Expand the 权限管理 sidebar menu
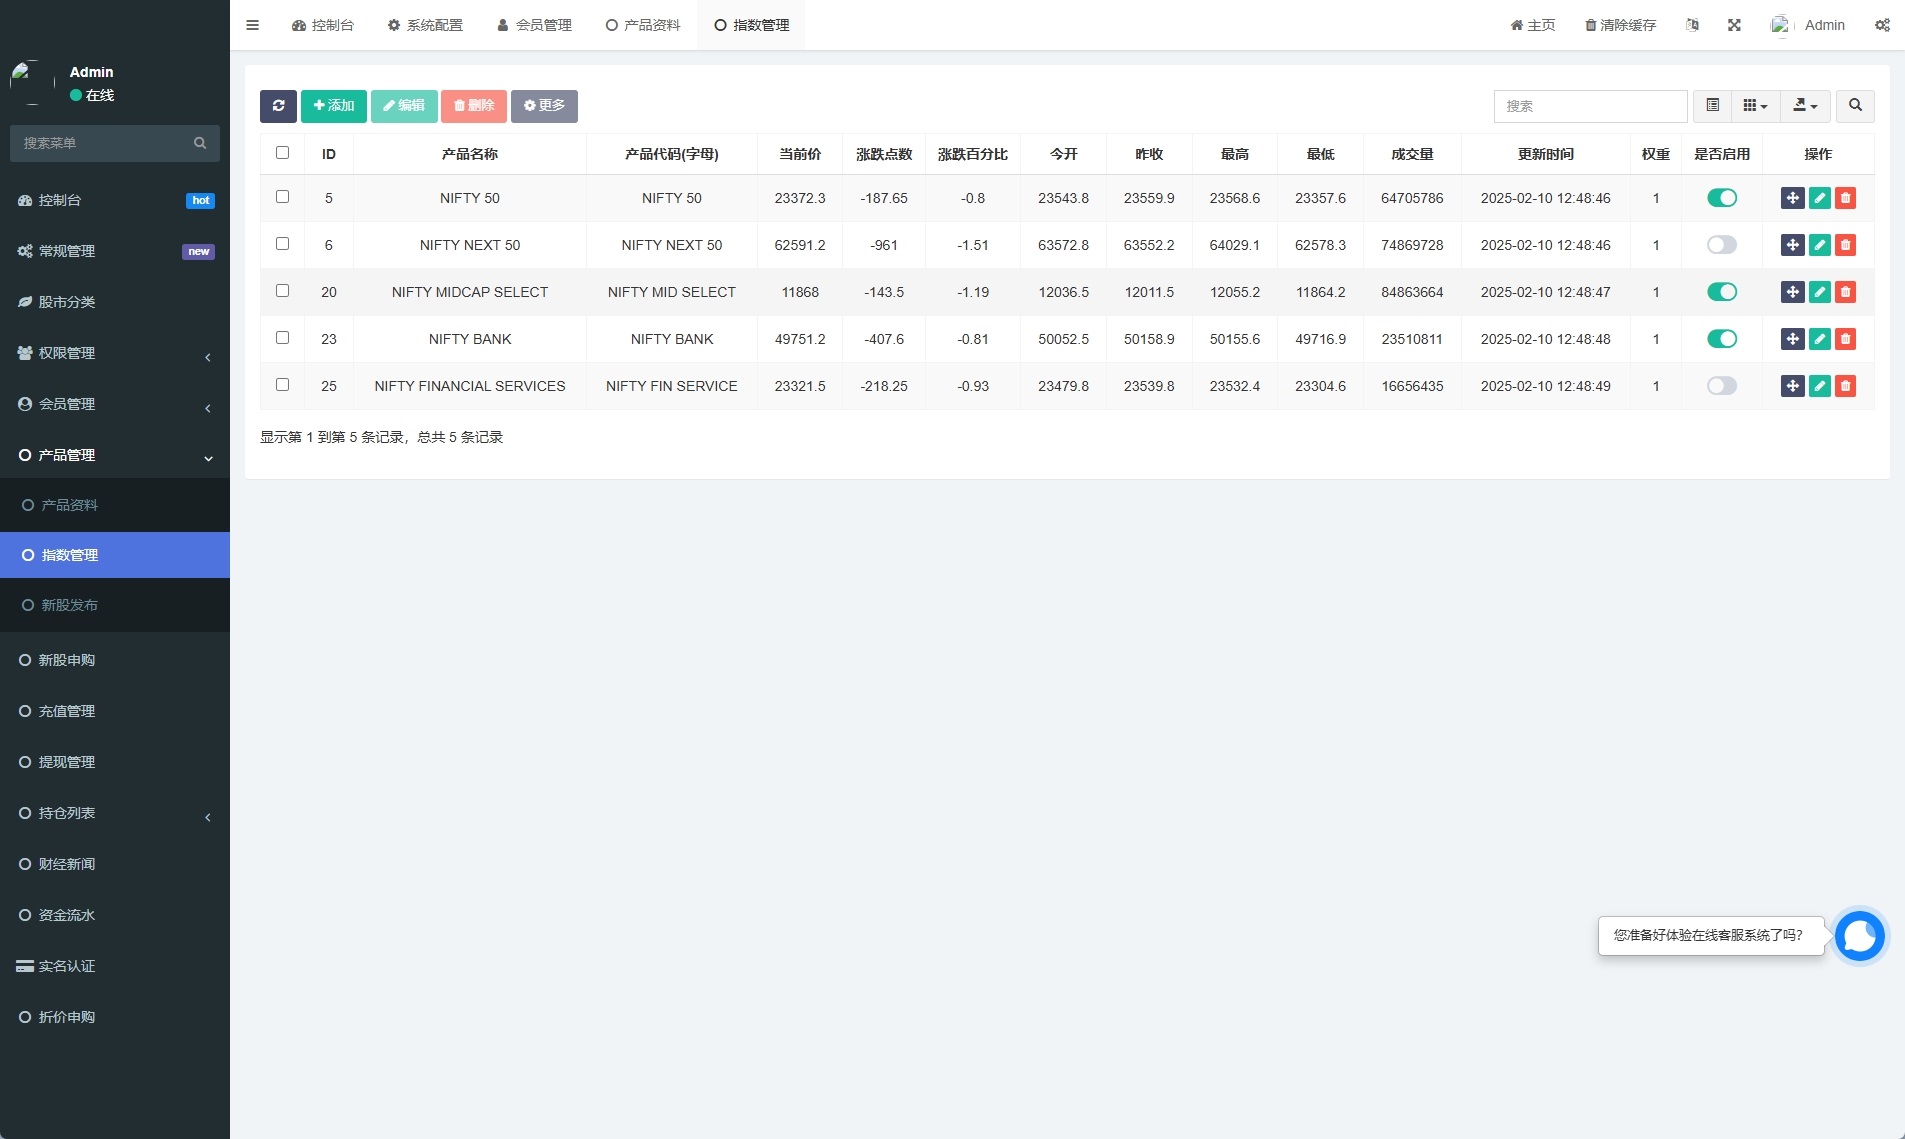1905x1139 pixels. pyautogui.click(x=115, y=353)
